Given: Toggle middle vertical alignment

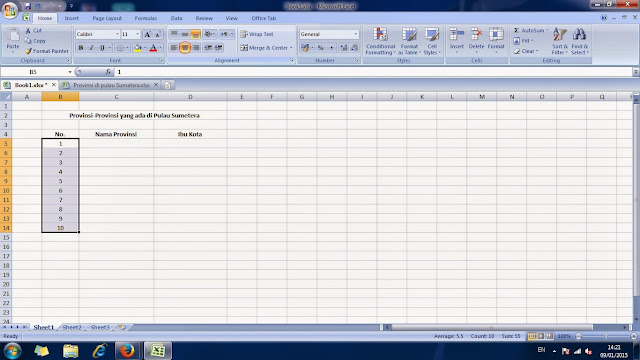Looking at the screenshot, I should (184, 34).
